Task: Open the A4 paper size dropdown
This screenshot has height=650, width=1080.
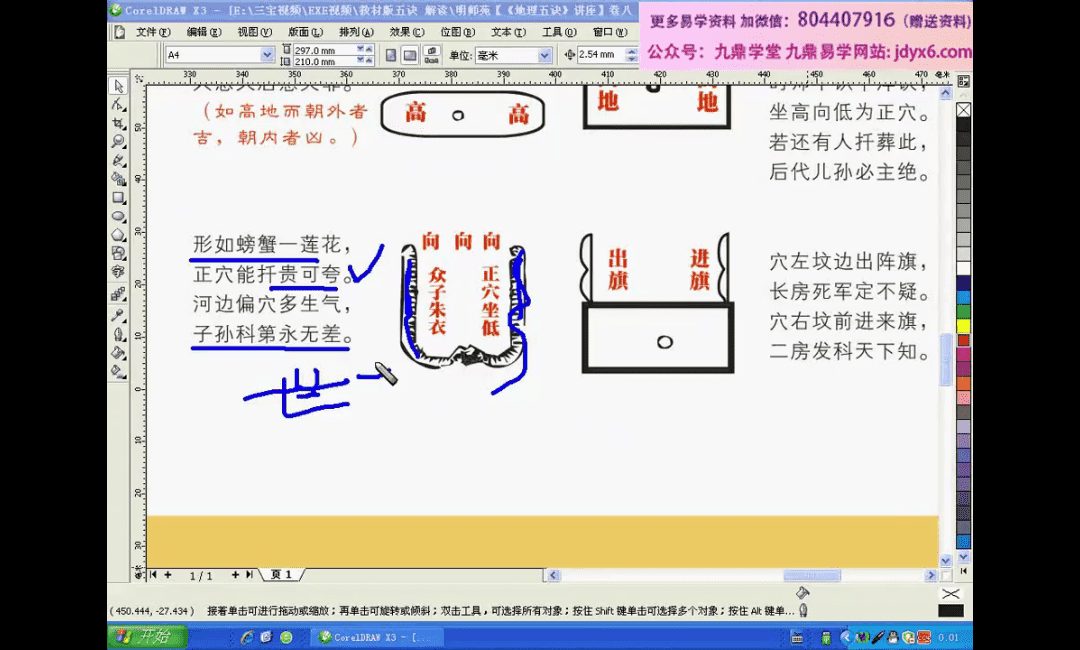Action: pyautogui.click(x=267, y=55)
